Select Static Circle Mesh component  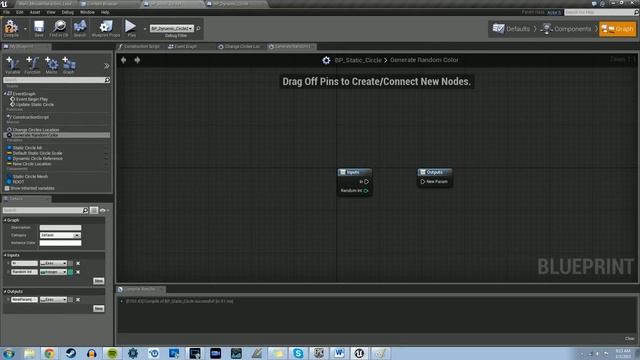pos(30,176)
